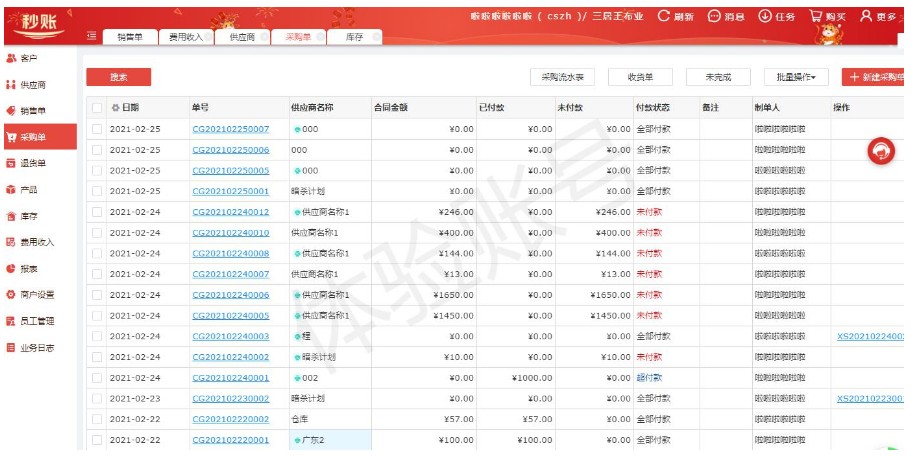Image resolution: width=923 pixels, height=456 pixels.
Task: Switch to the 销售单 tab
Action: (x=130, y=37)
